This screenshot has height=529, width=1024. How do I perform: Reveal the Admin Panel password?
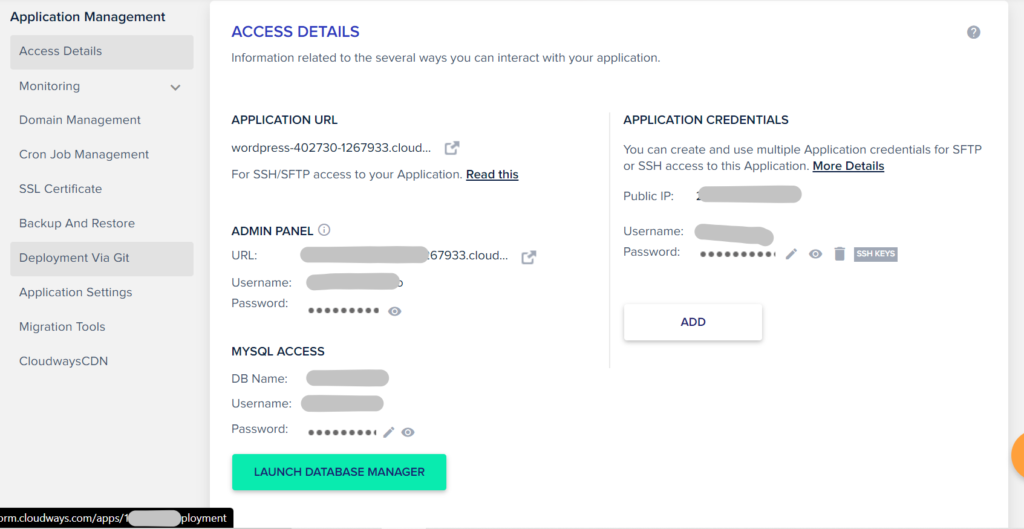coord(394,312)
